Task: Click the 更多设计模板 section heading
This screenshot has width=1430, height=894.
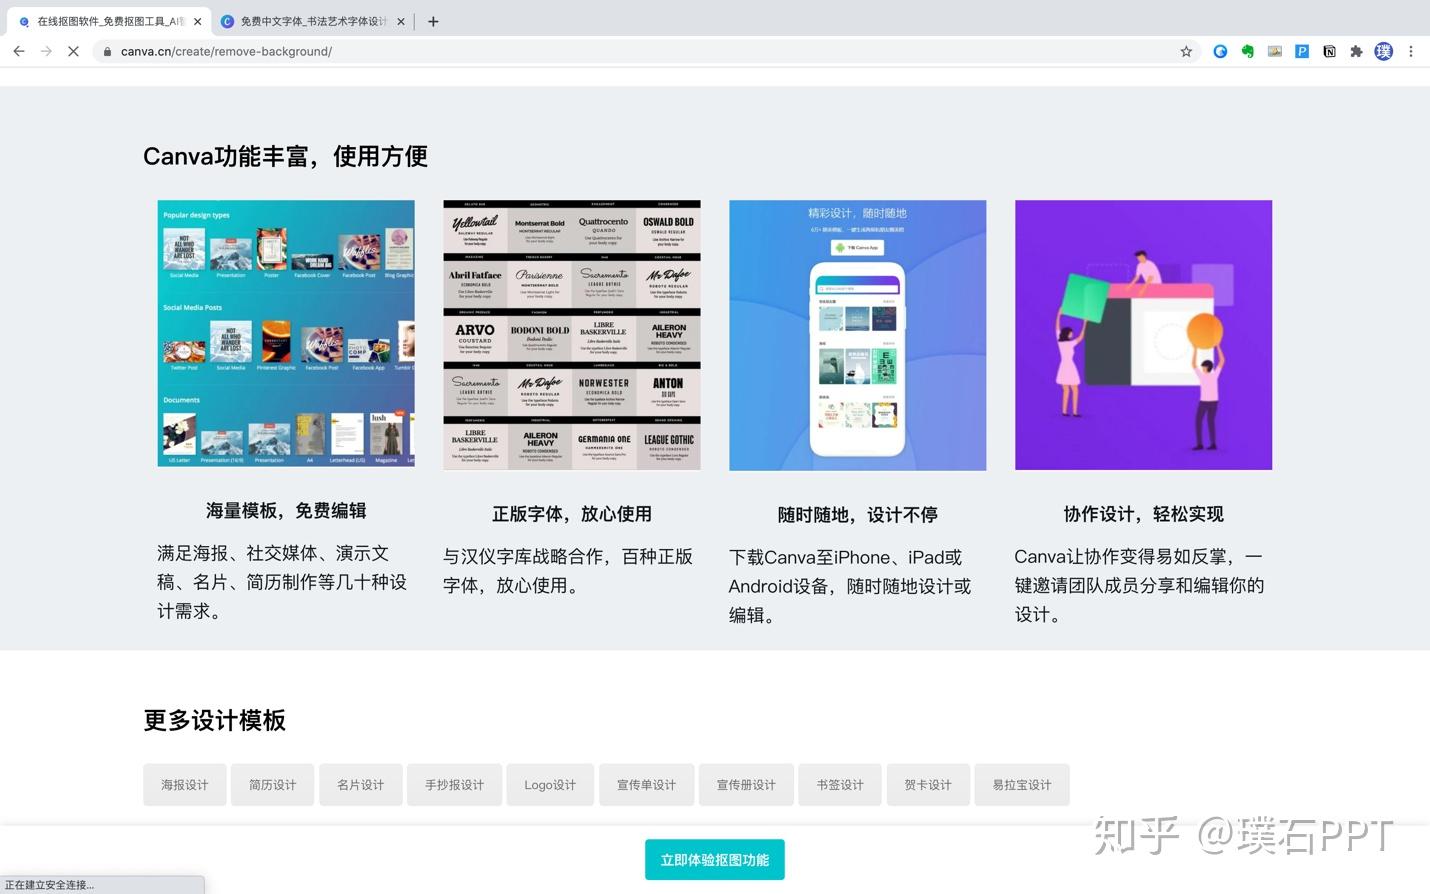Action: click(215, 721)
